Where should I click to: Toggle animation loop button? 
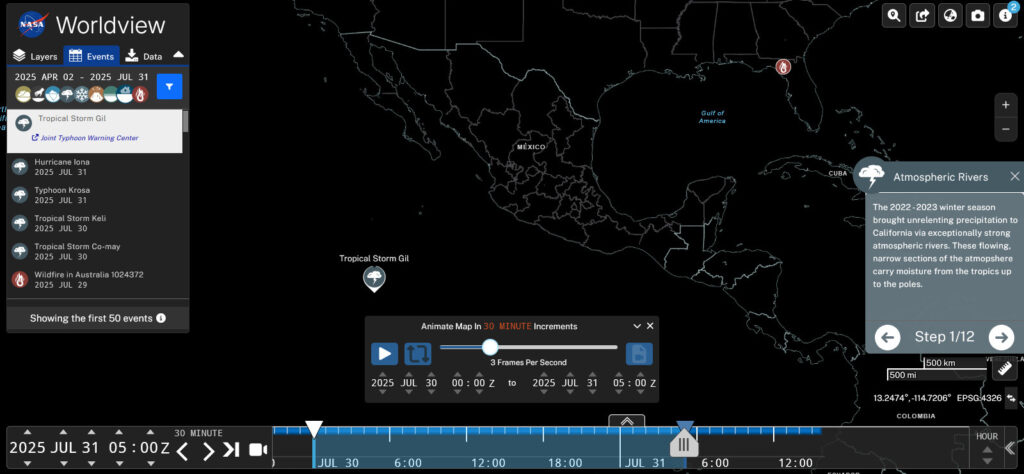pos(418,354)
